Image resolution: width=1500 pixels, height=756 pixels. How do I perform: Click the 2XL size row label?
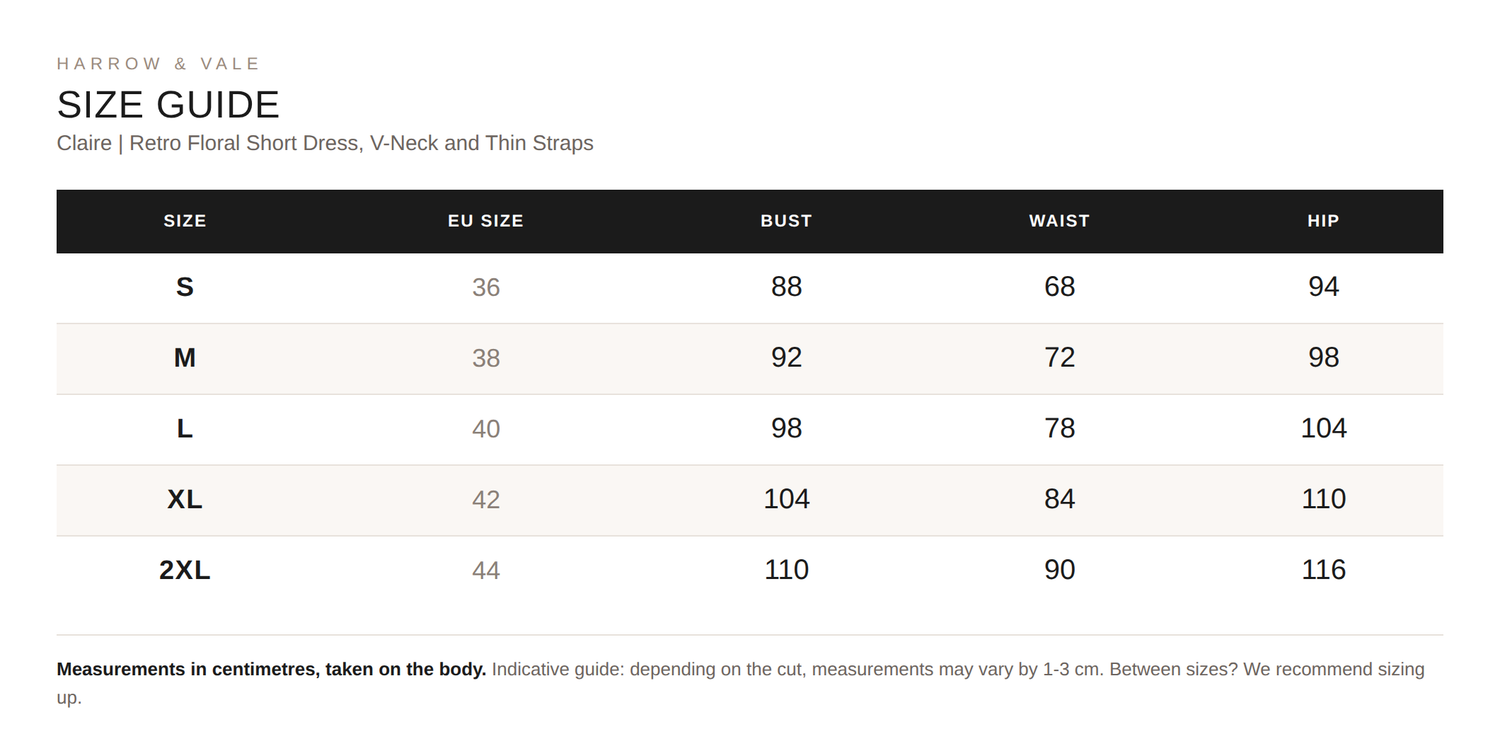tap(185, 570)
